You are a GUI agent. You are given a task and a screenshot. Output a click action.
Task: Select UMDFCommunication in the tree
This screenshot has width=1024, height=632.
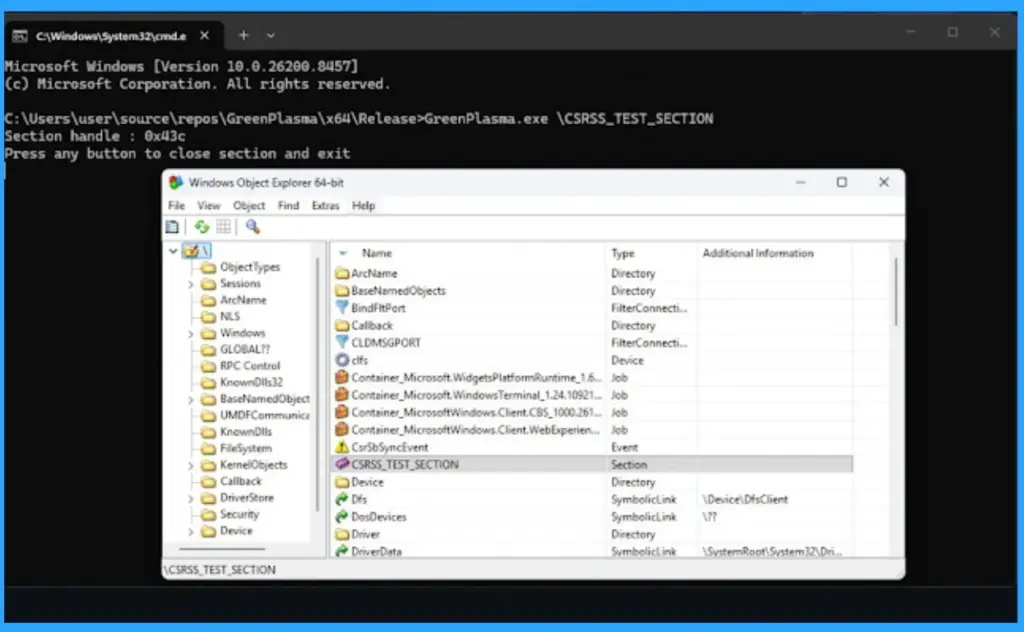(x=264, y=415)
